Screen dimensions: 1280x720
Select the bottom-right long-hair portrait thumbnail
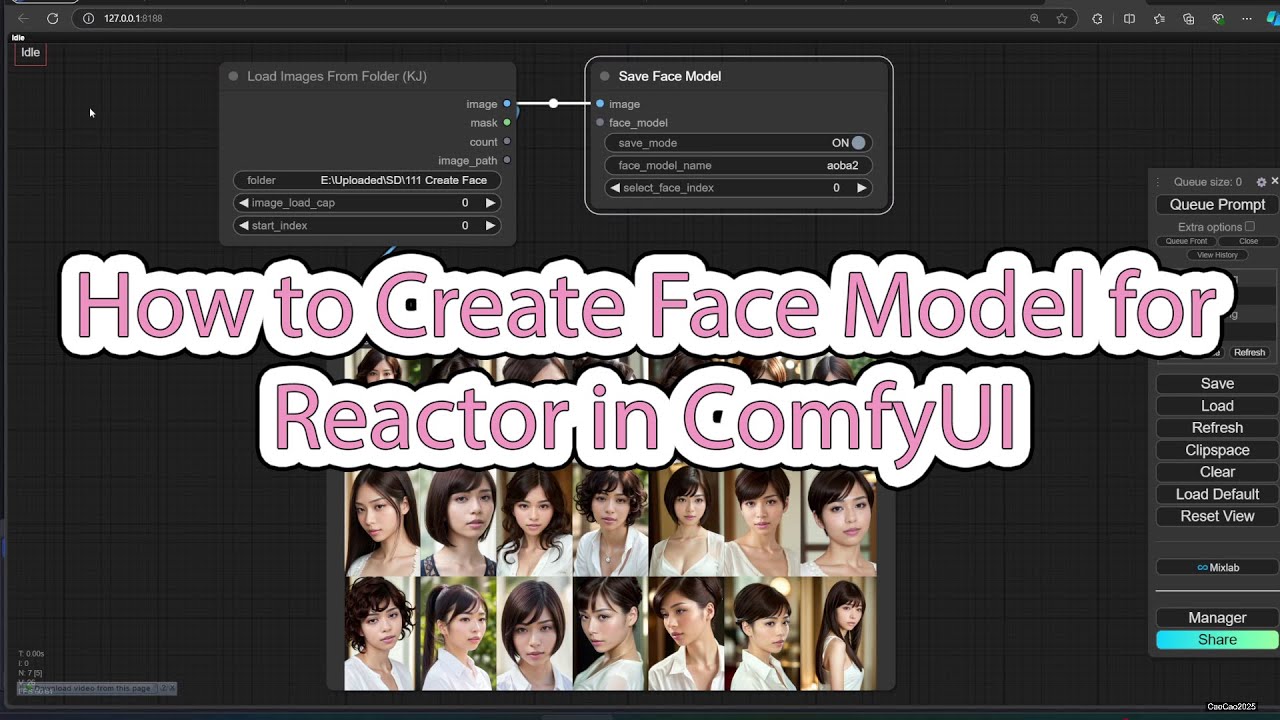coord(838,633)
